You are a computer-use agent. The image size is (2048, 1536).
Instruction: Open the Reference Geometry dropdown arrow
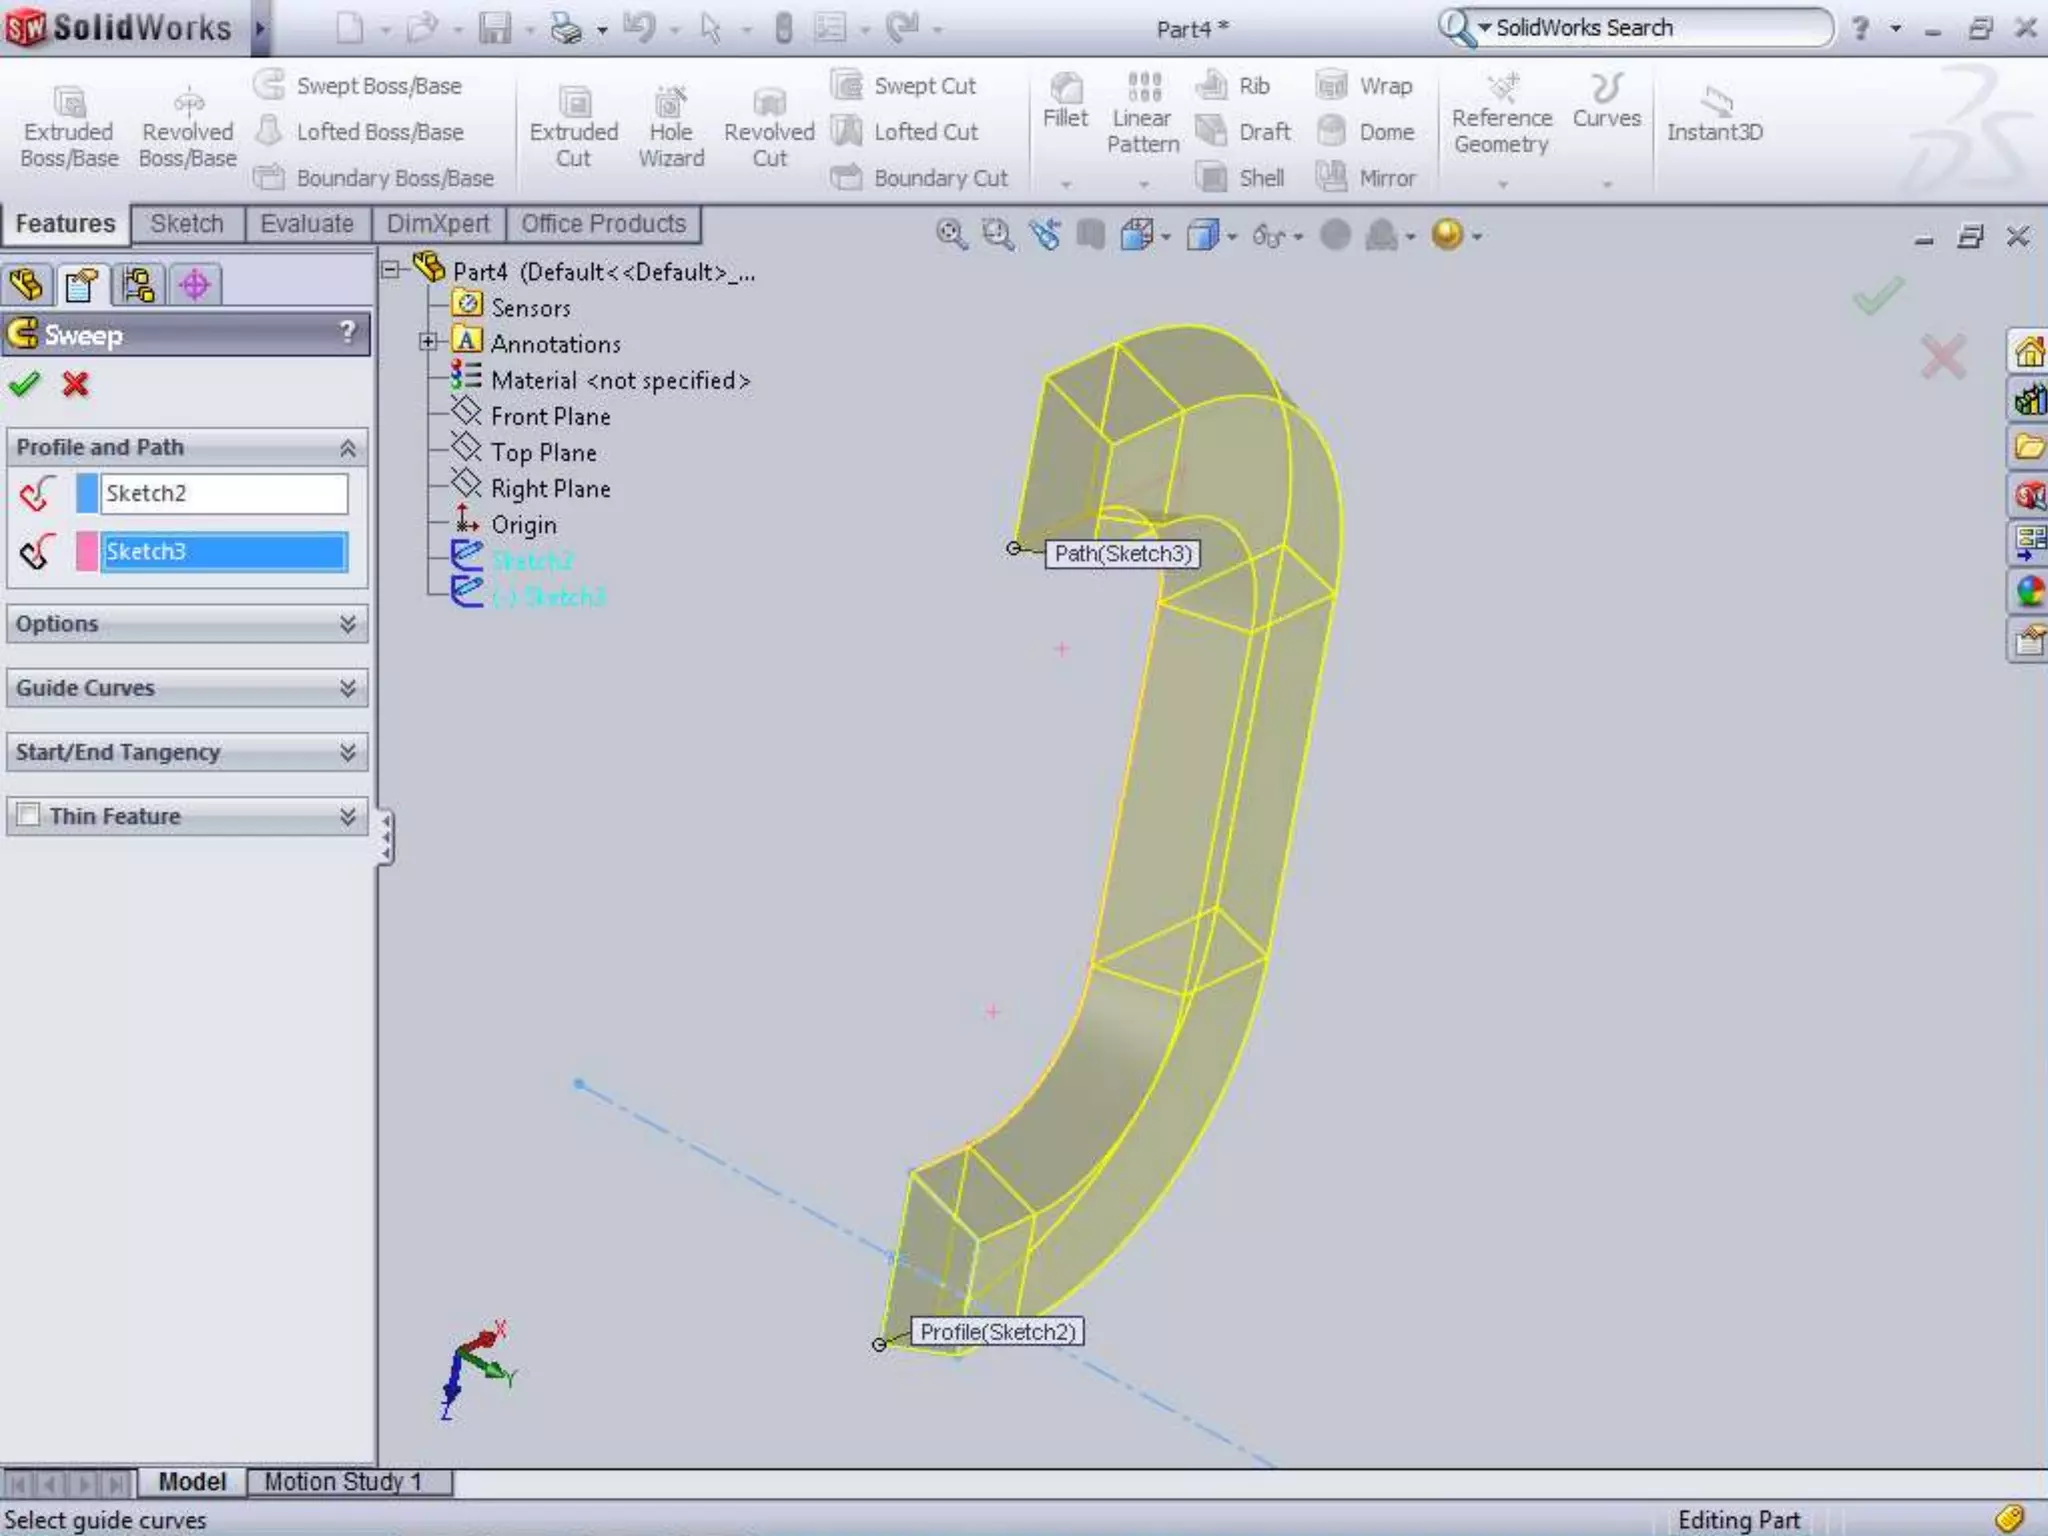coord(1502,185)
